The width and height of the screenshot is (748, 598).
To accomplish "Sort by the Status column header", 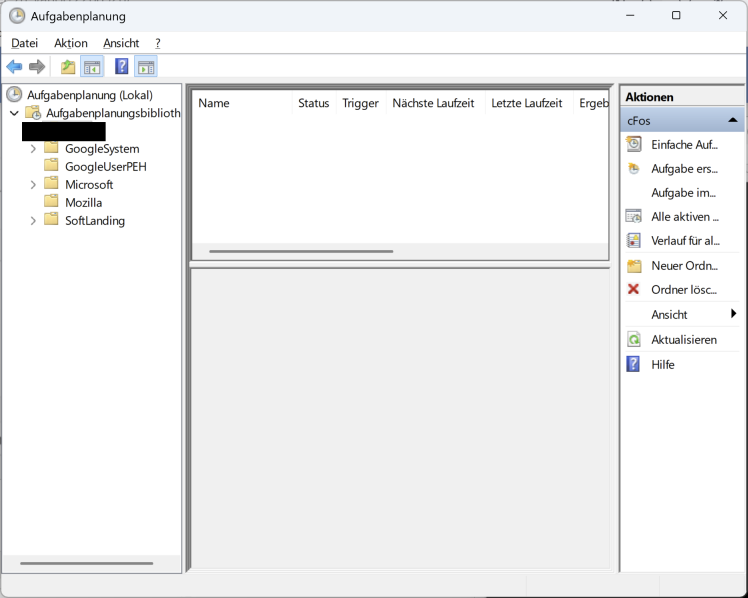I will [x=313, y=103].
